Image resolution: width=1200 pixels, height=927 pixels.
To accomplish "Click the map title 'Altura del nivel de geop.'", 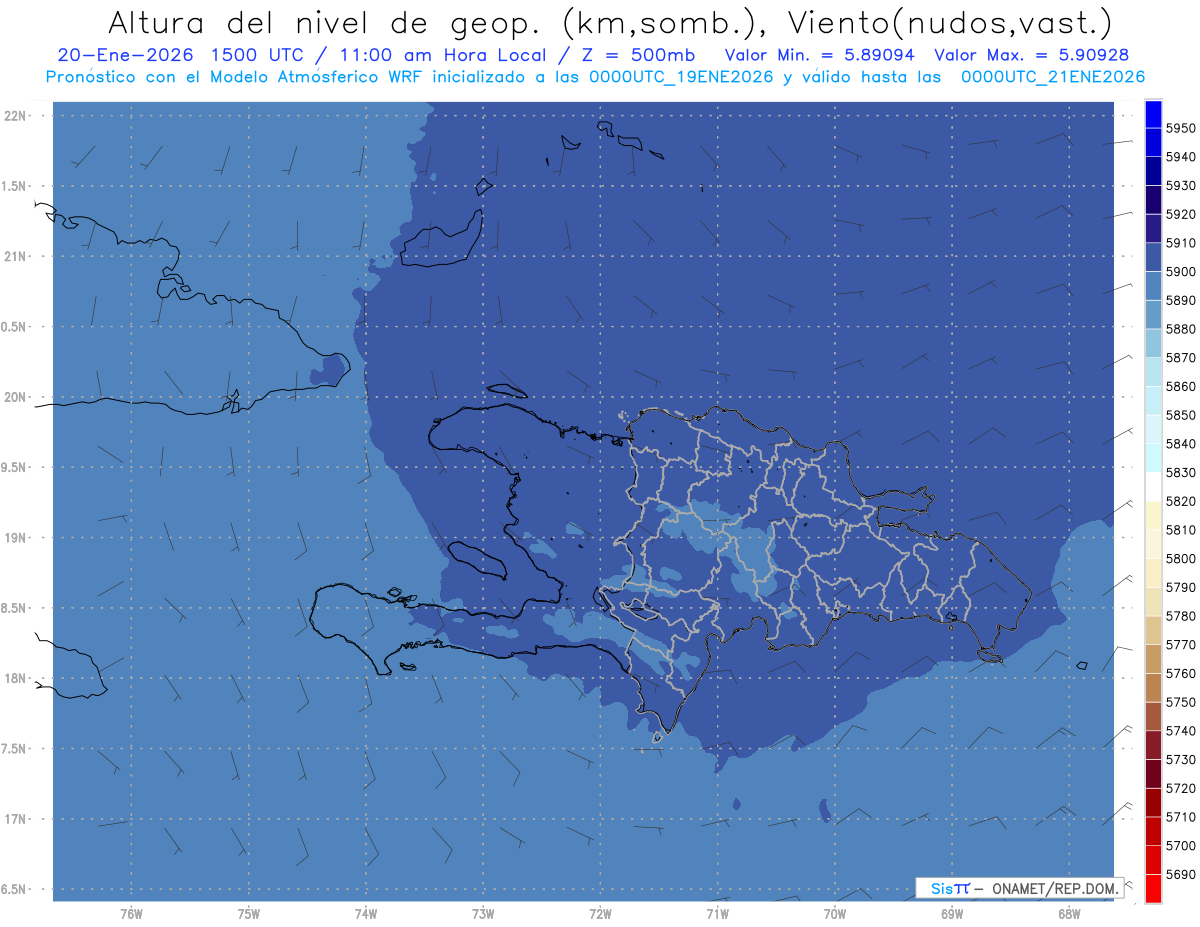I will click(x=324, y=22).
